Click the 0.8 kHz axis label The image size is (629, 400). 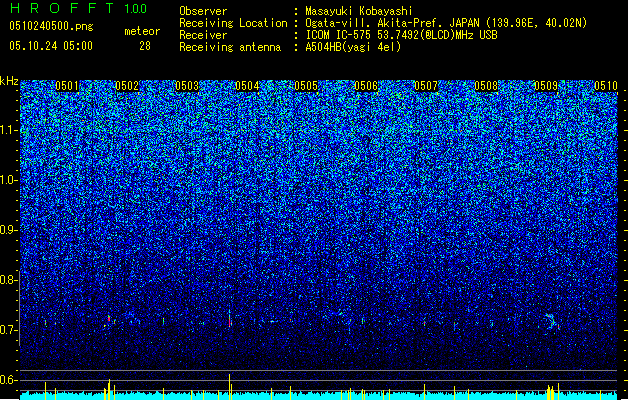click(x=8, y=280)
